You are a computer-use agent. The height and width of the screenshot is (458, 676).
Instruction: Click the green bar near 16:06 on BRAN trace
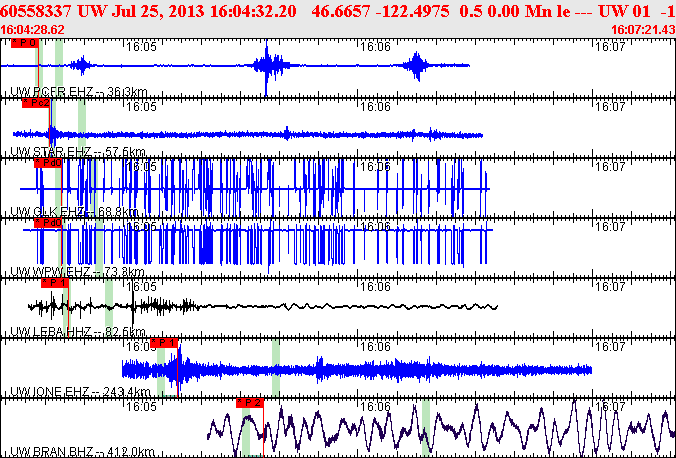[x=426, y=425]
